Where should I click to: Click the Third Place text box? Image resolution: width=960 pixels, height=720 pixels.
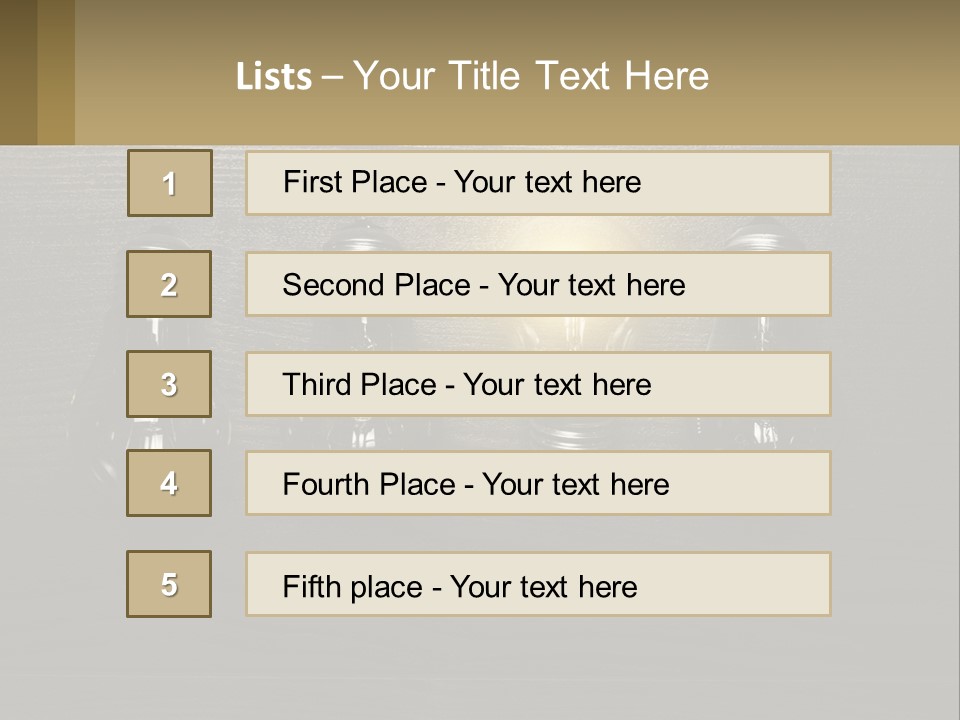click(x=538, y=384)
